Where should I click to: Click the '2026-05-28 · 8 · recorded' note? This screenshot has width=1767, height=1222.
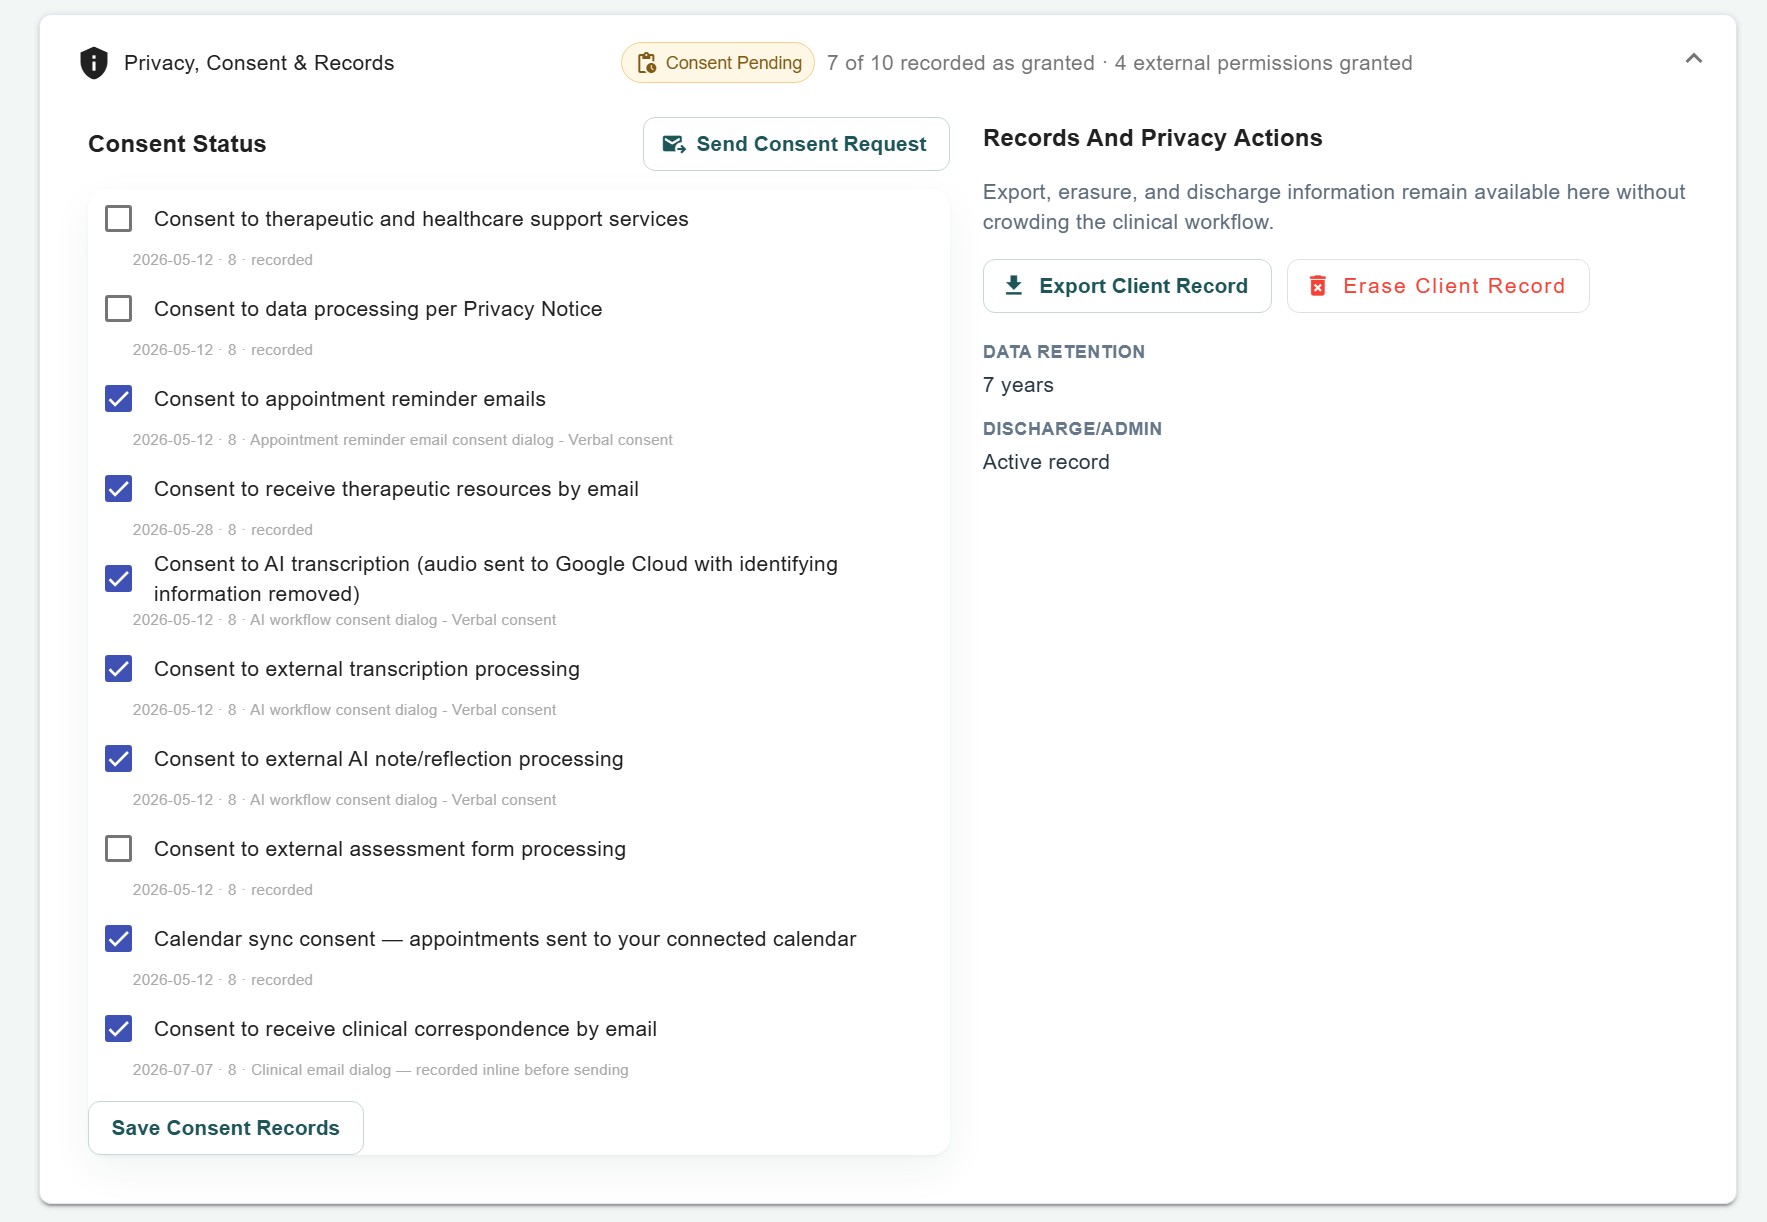pos(223,530)
